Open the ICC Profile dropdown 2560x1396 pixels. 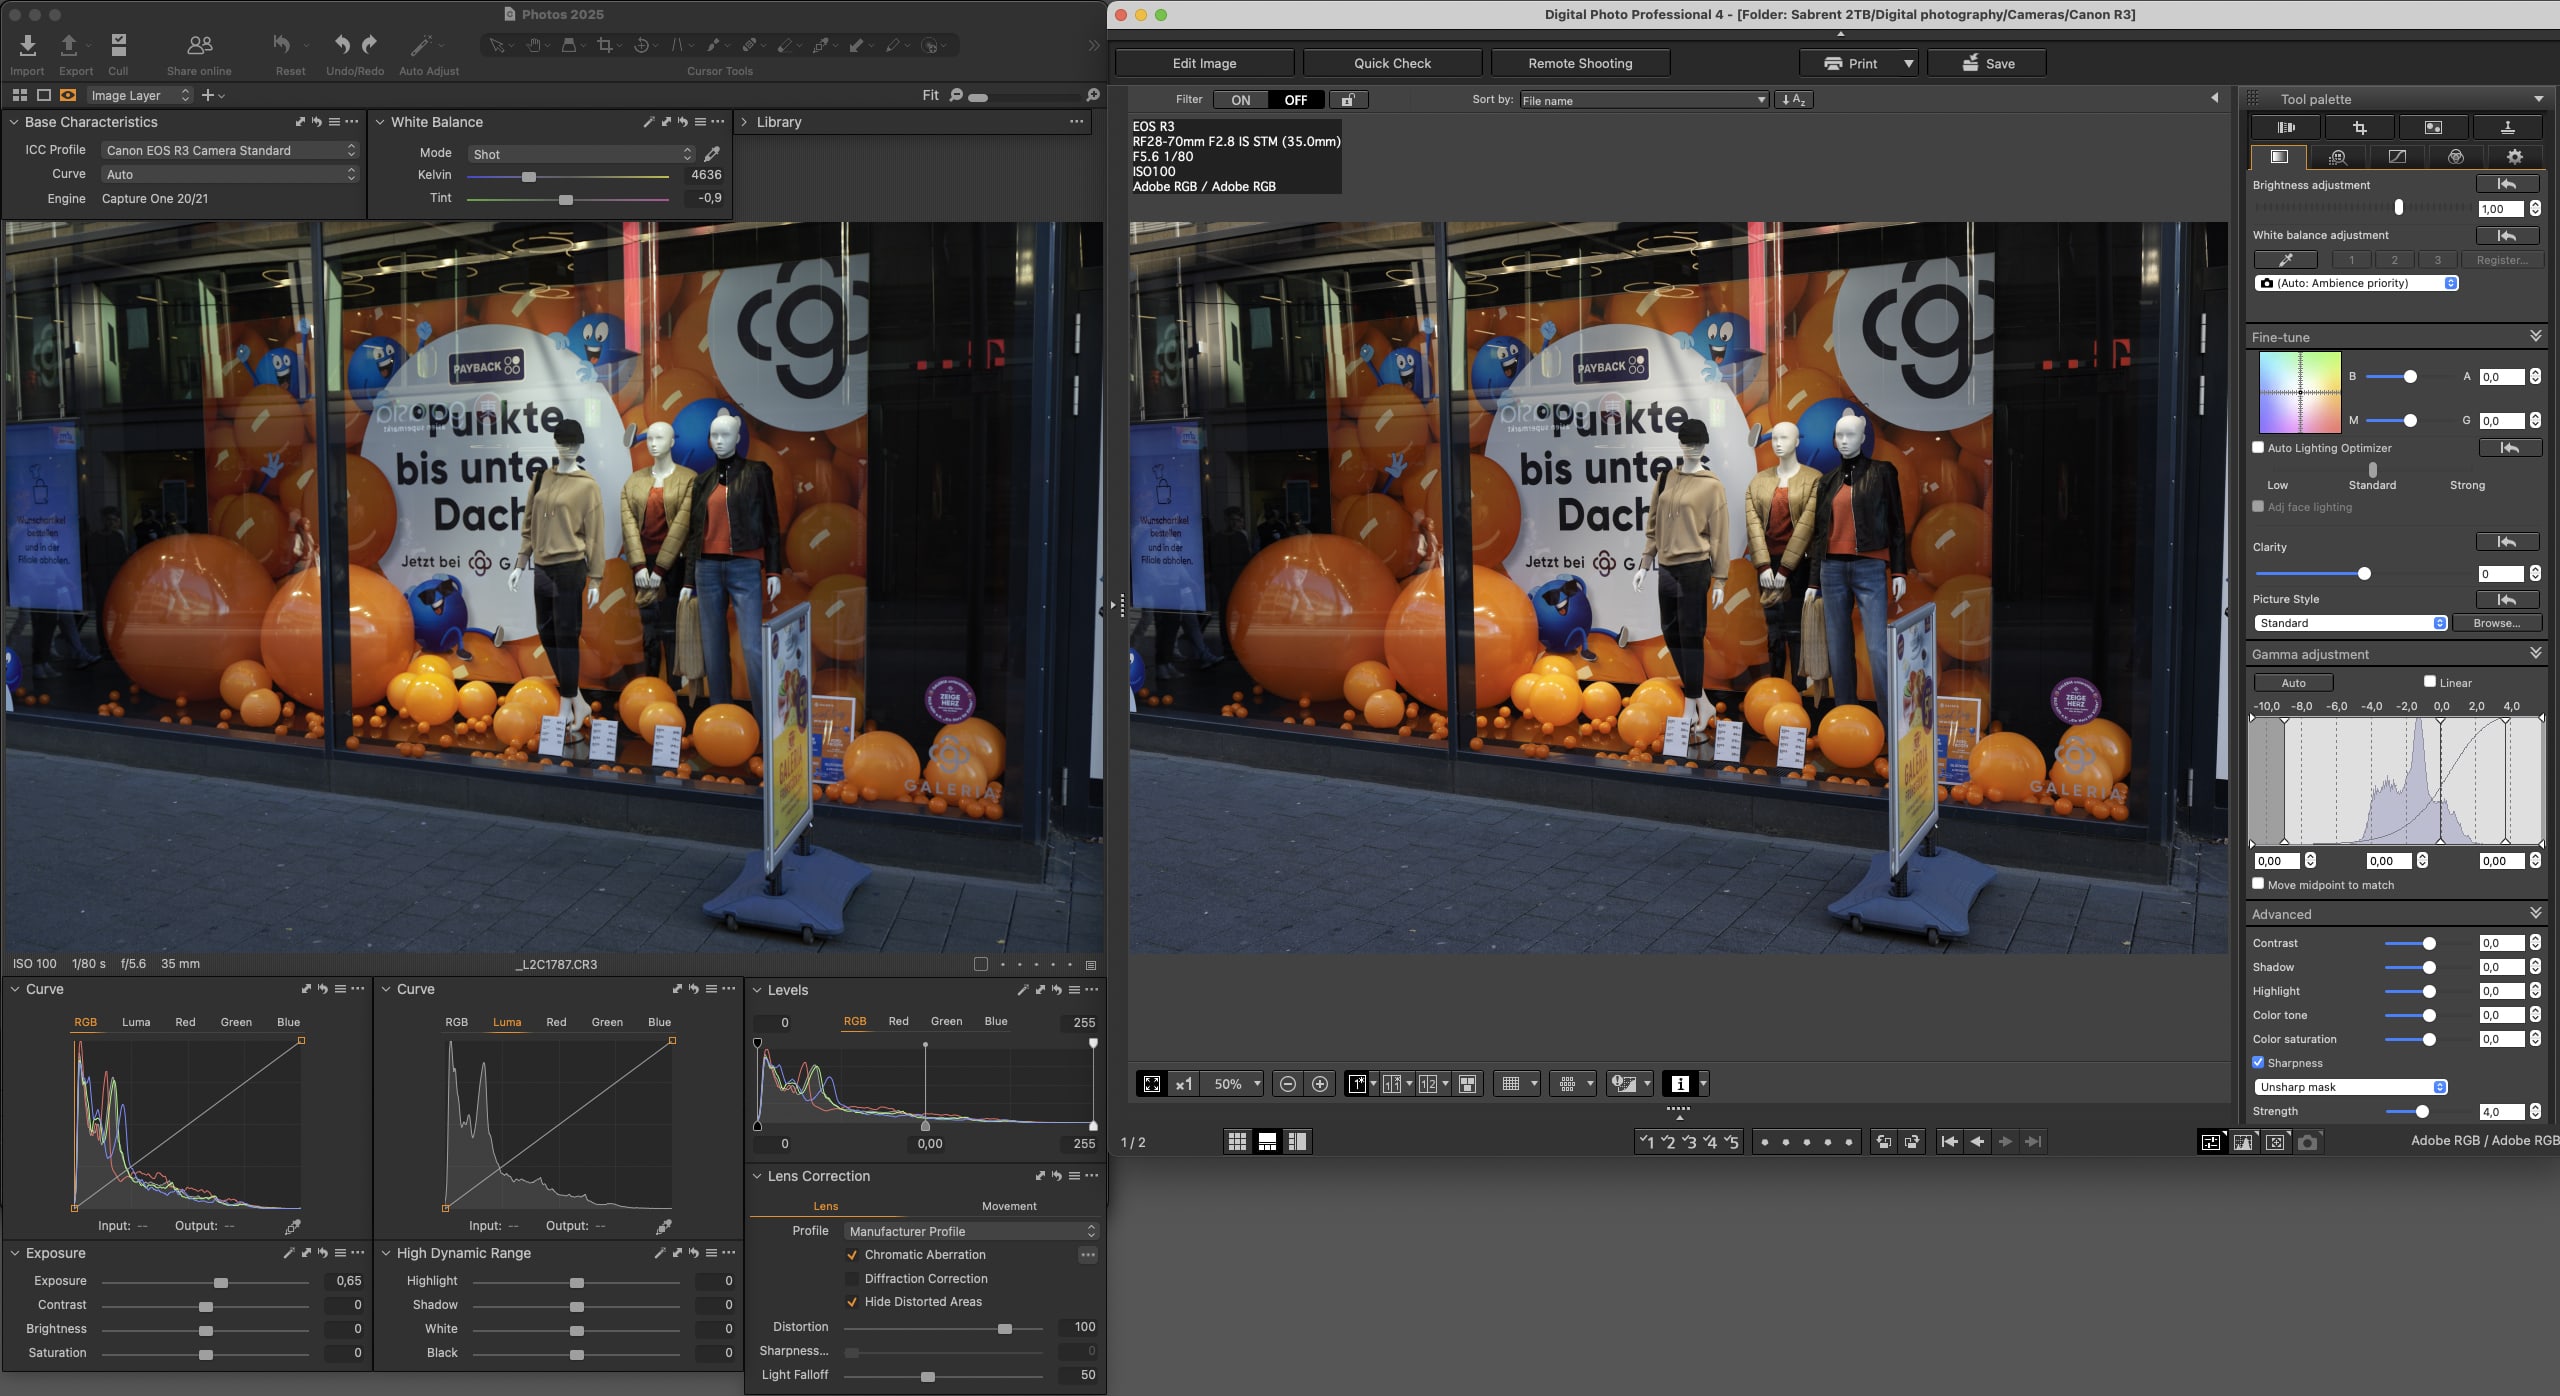pyautogui.click(x=230, y=150)
